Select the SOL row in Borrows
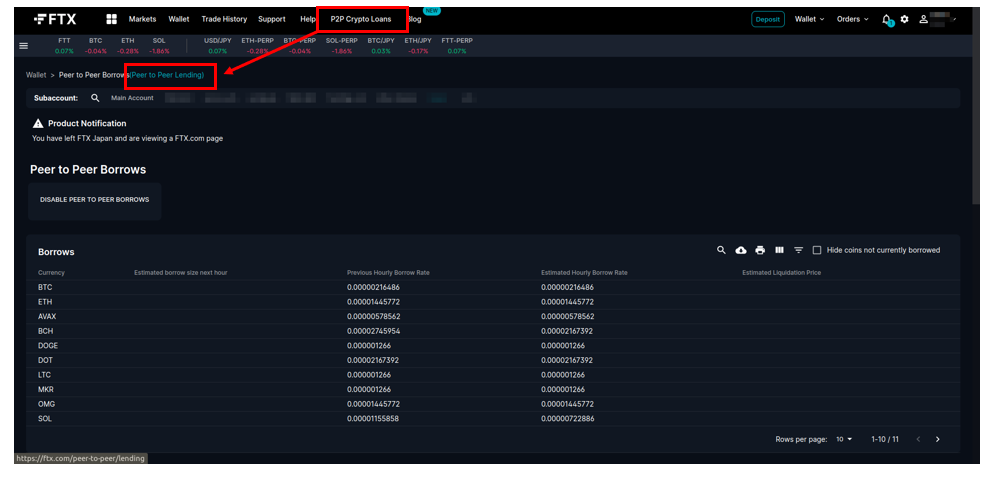This screenshot has height=478, width=994. click(x=493, y=418)
